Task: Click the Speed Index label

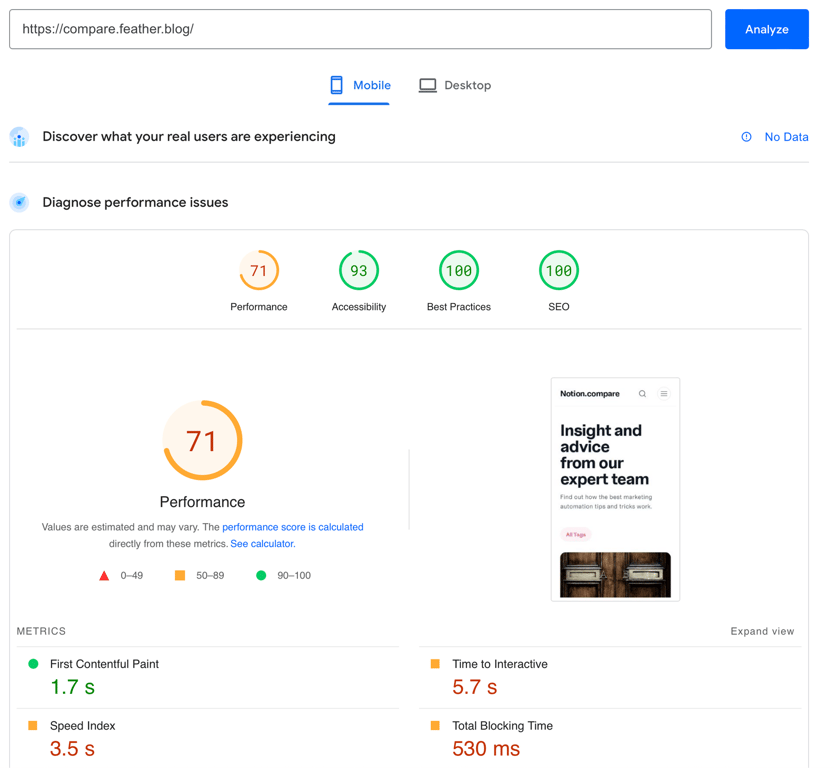Action: (82, 726)
